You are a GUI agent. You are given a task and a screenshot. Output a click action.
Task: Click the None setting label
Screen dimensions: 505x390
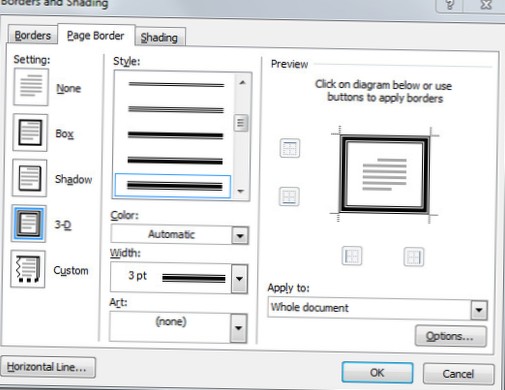pyautogui.click(x=68, y=88)
